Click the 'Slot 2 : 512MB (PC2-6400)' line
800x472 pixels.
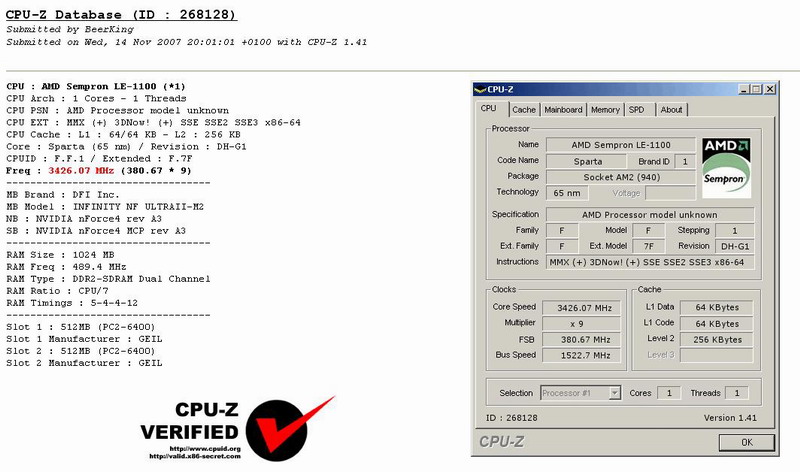(x=81, y=351)
